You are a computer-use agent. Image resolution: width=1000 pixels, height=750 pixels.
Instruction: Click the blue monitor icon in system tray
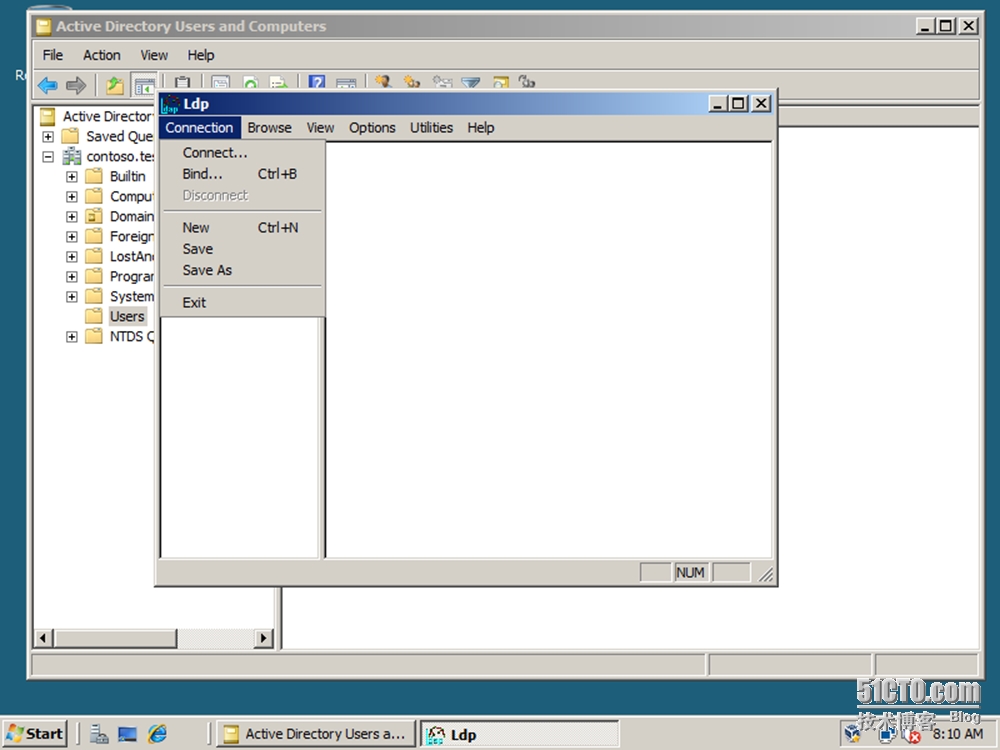(886, 735)
